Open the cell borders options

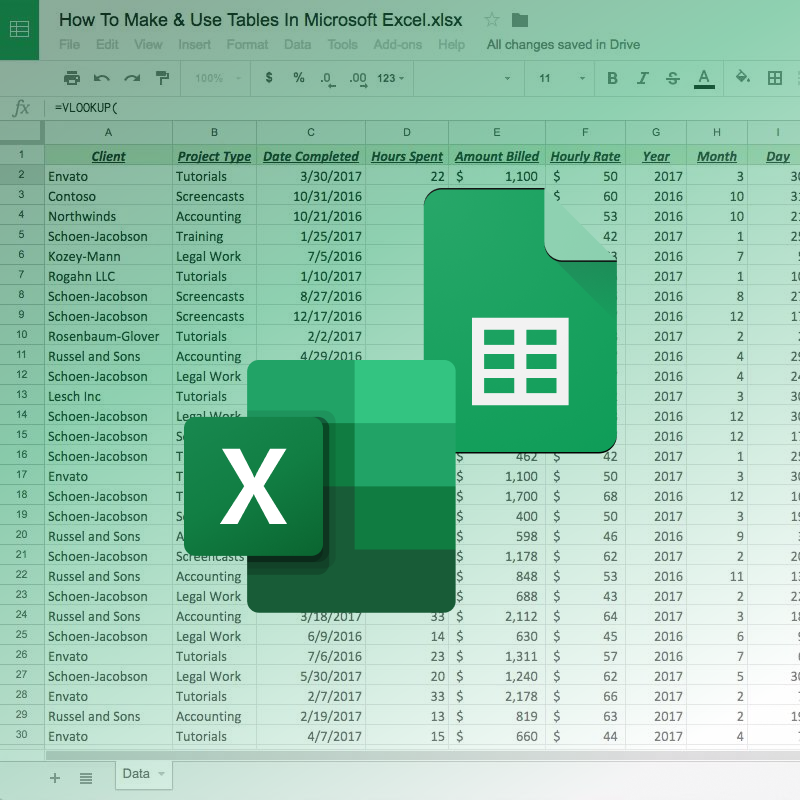[x=774, y=78]
